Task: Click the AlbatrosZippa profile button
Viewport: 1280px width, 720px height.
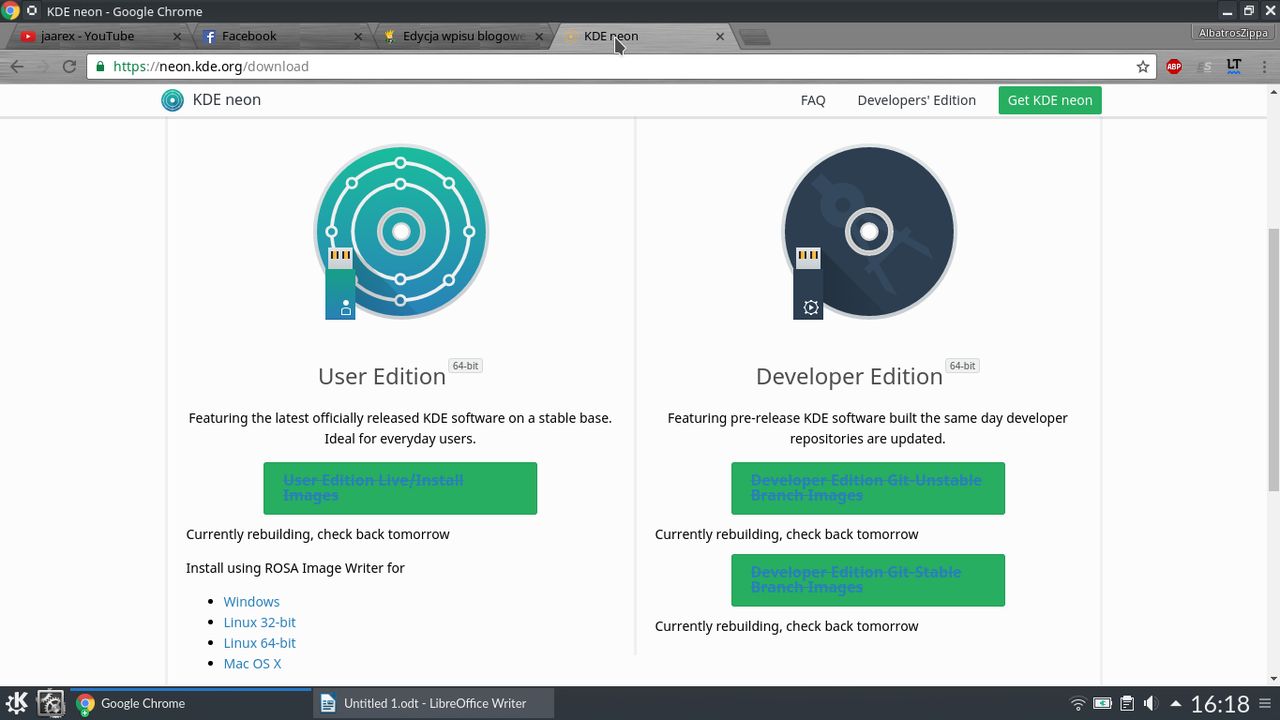Action: pos(1233,33)
